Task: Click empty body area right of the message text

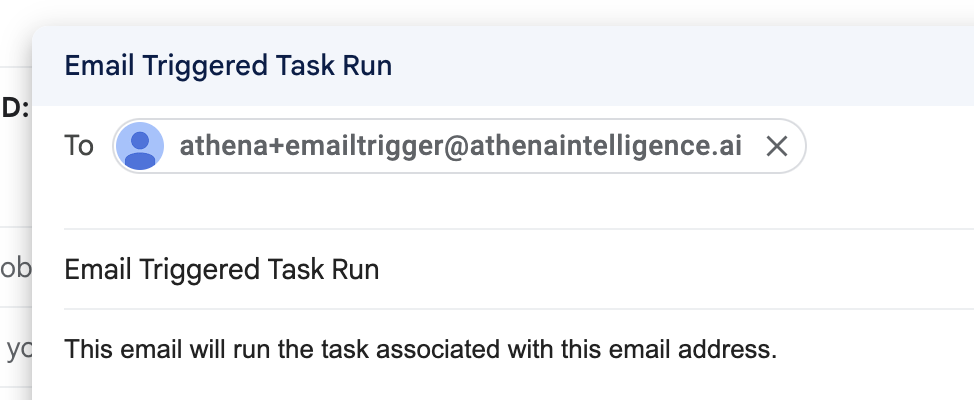Action: pos(876,349)
